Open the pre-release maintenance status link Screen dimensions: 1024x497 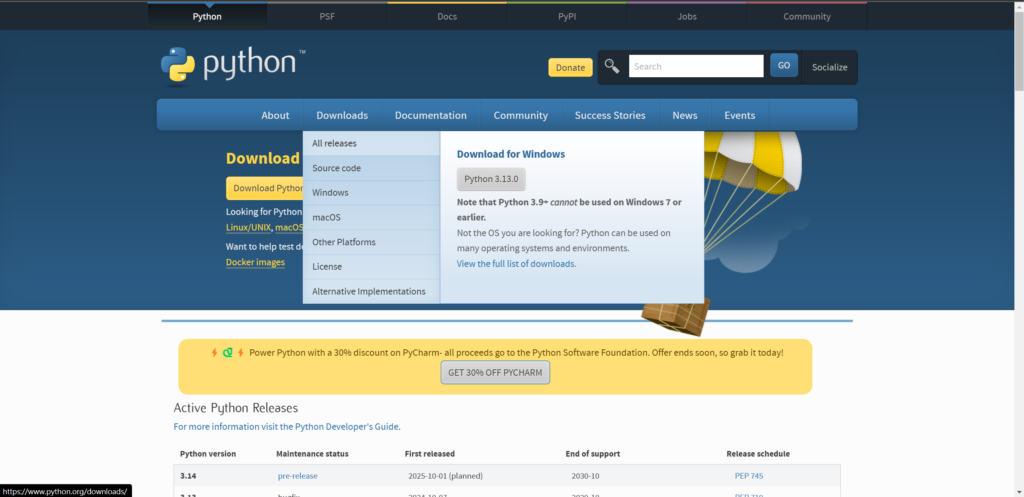[298, 476]
